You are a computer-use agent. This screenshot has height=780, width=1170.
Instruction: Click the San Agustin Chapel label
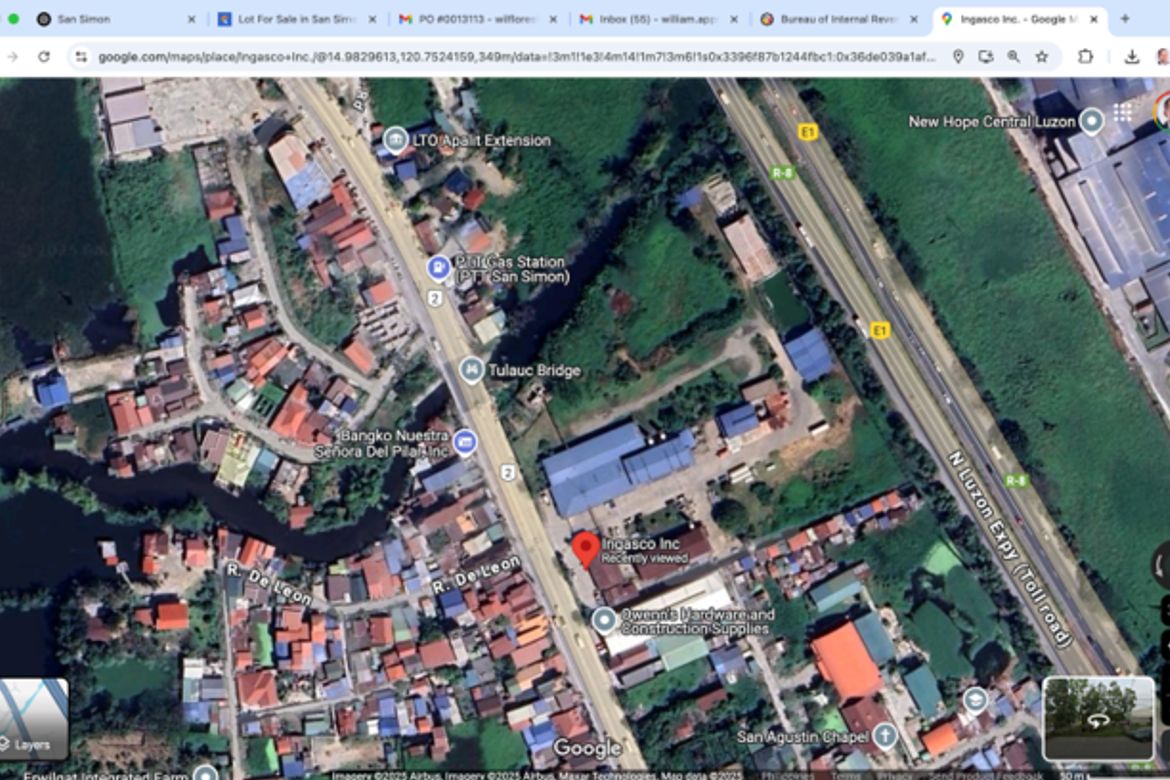coord(803,737)
